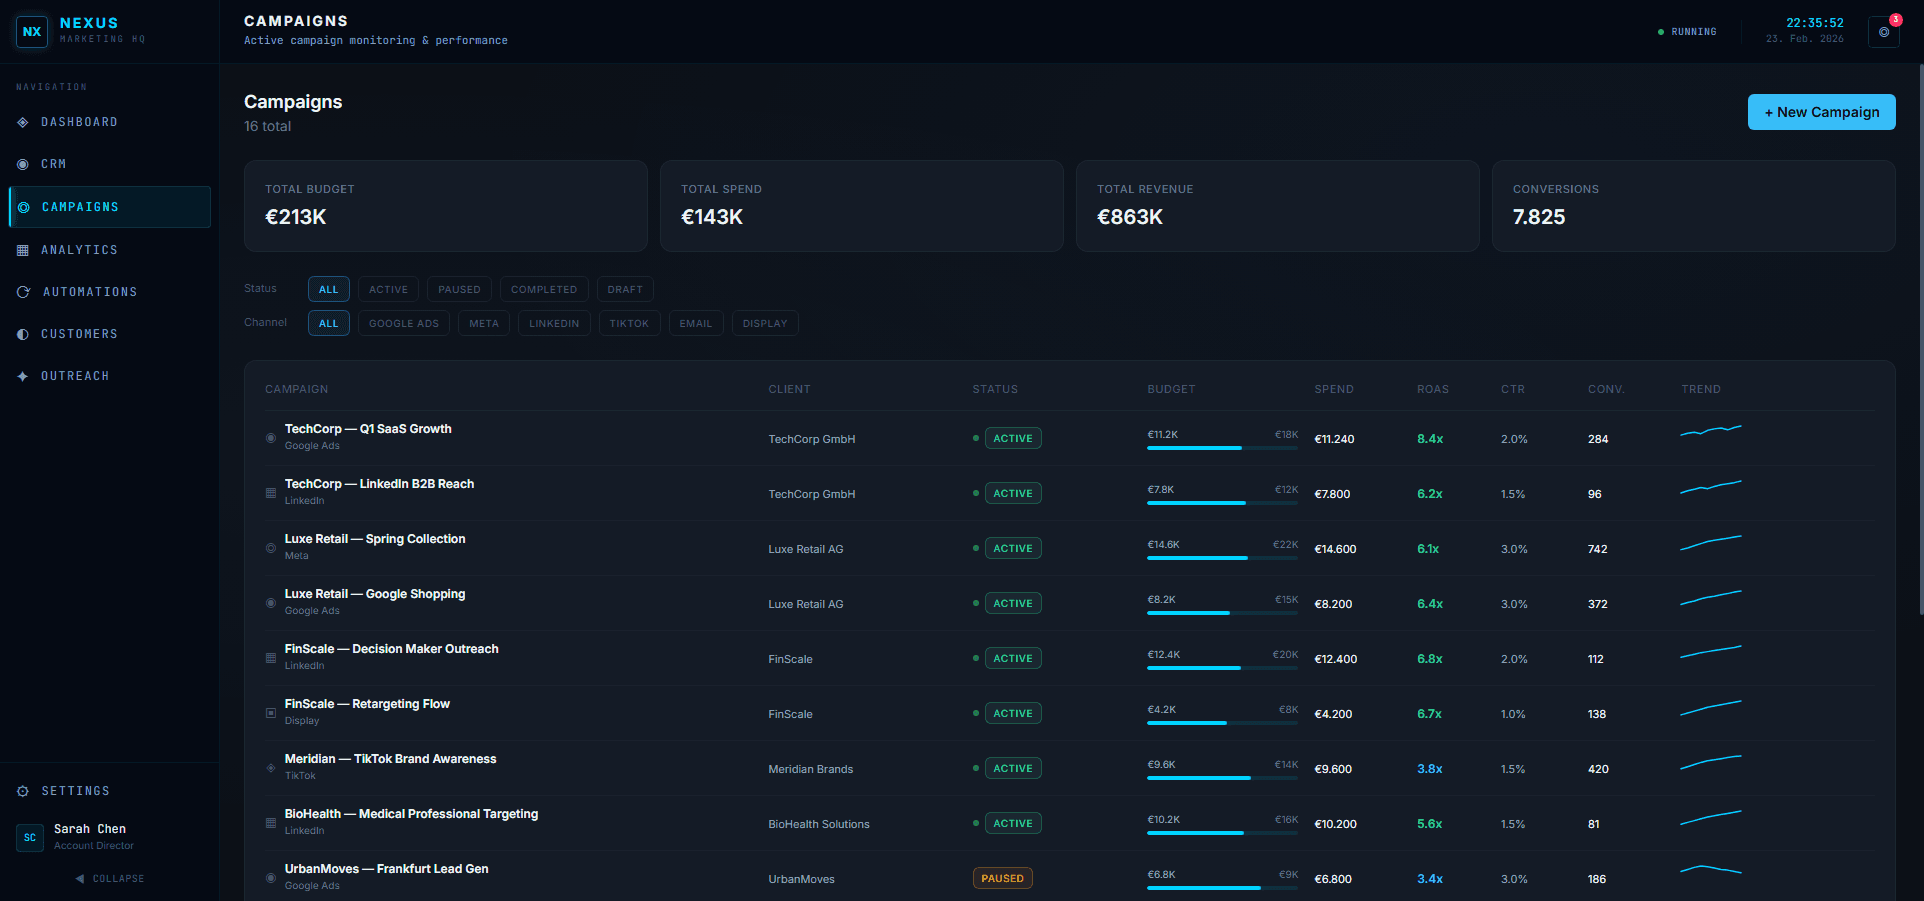Click the NX Nexus logo
Screen dimensions: 1924x901
coord(32,32)
